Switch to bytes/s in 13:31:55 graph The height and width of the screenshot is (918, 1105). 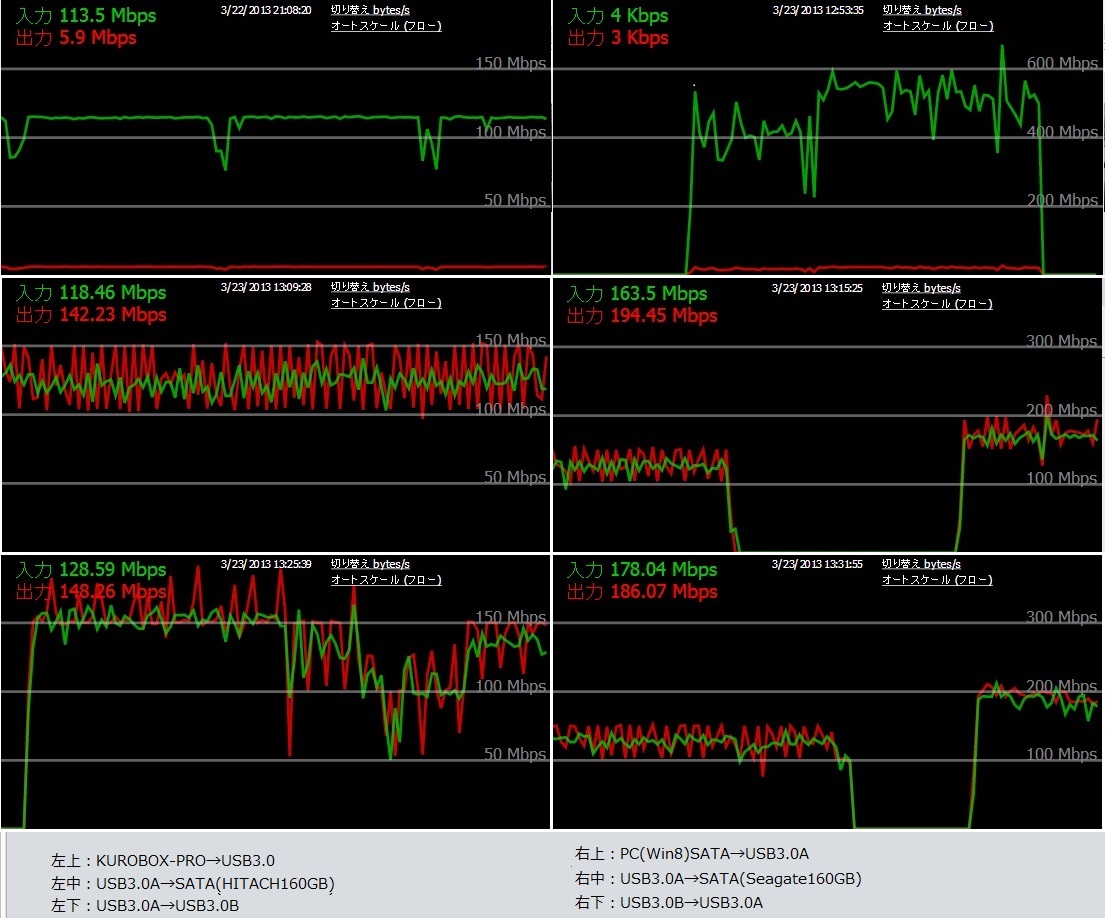[921, 564]
